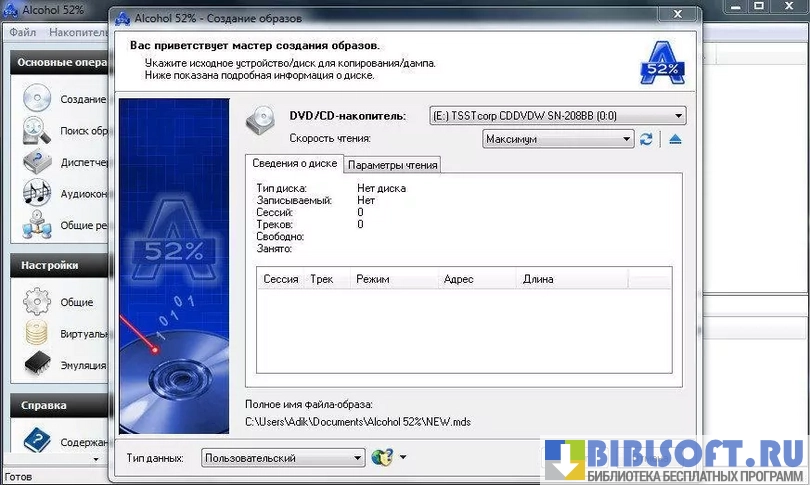
Task: Open the Справка contents book icon
Action: [37, 440]
